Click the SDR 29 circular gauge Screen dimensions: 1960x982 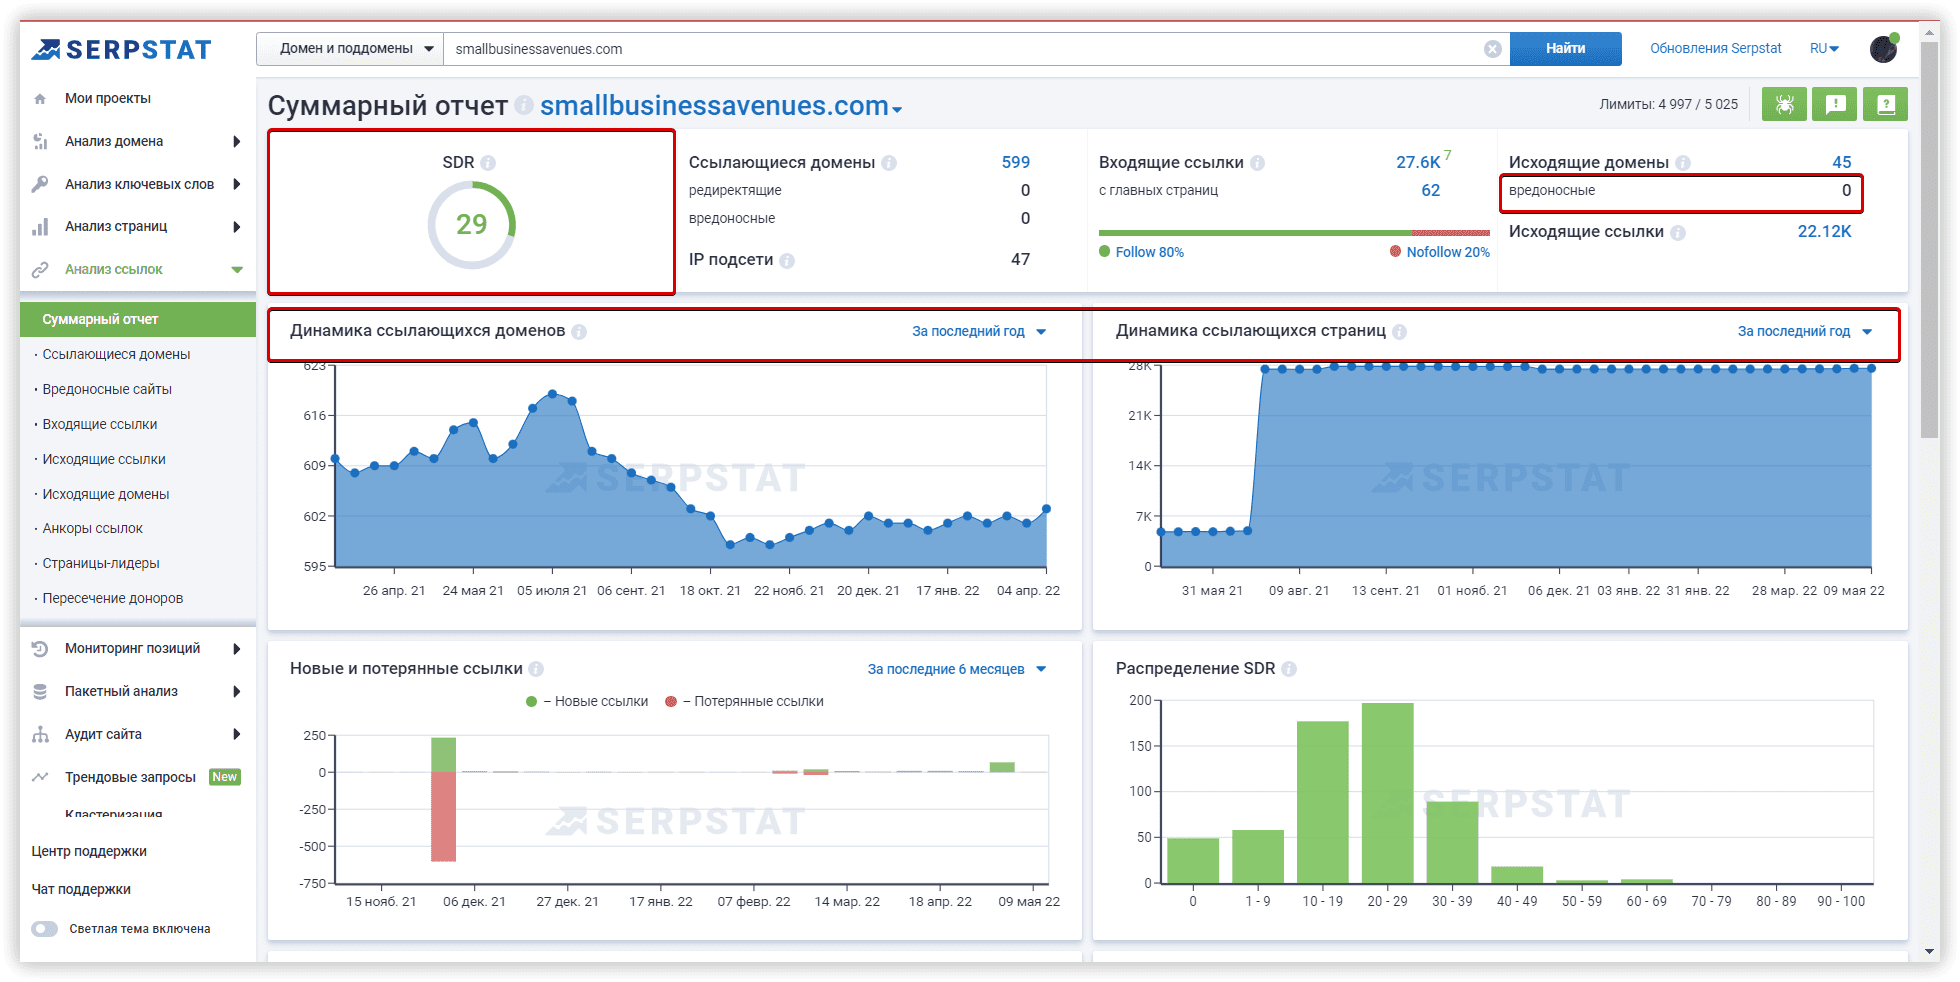472,225
